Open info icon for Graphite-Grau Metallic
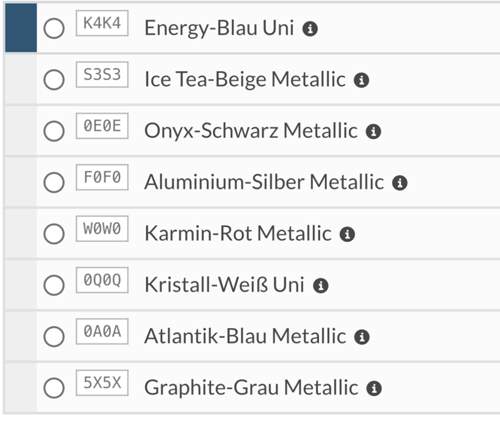The height and width of the screenshot is (427, 500). tap(374, 388)
